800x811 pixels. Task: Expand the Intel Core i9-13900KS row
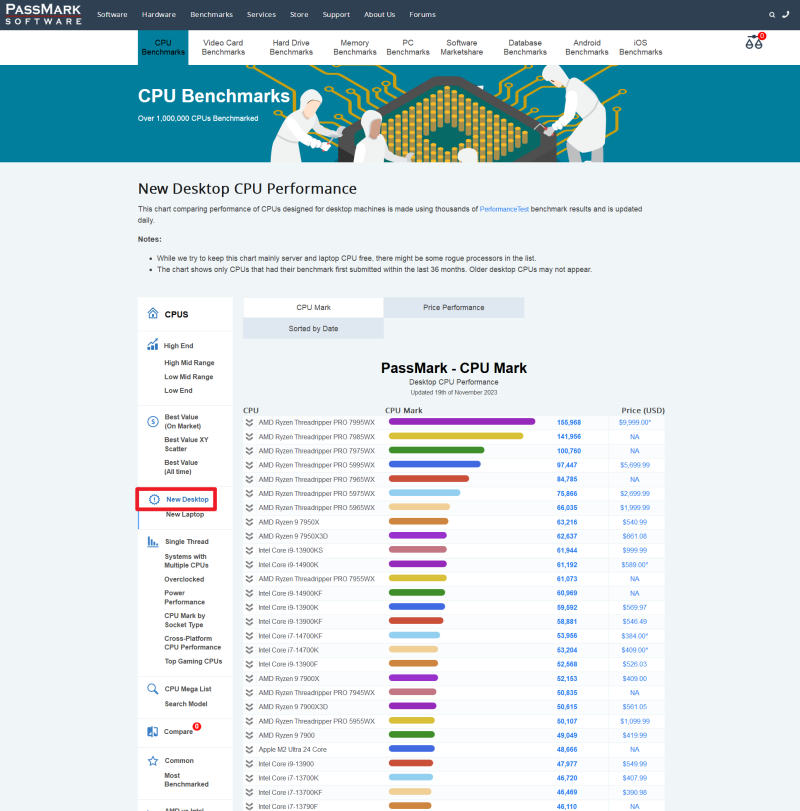249,551
